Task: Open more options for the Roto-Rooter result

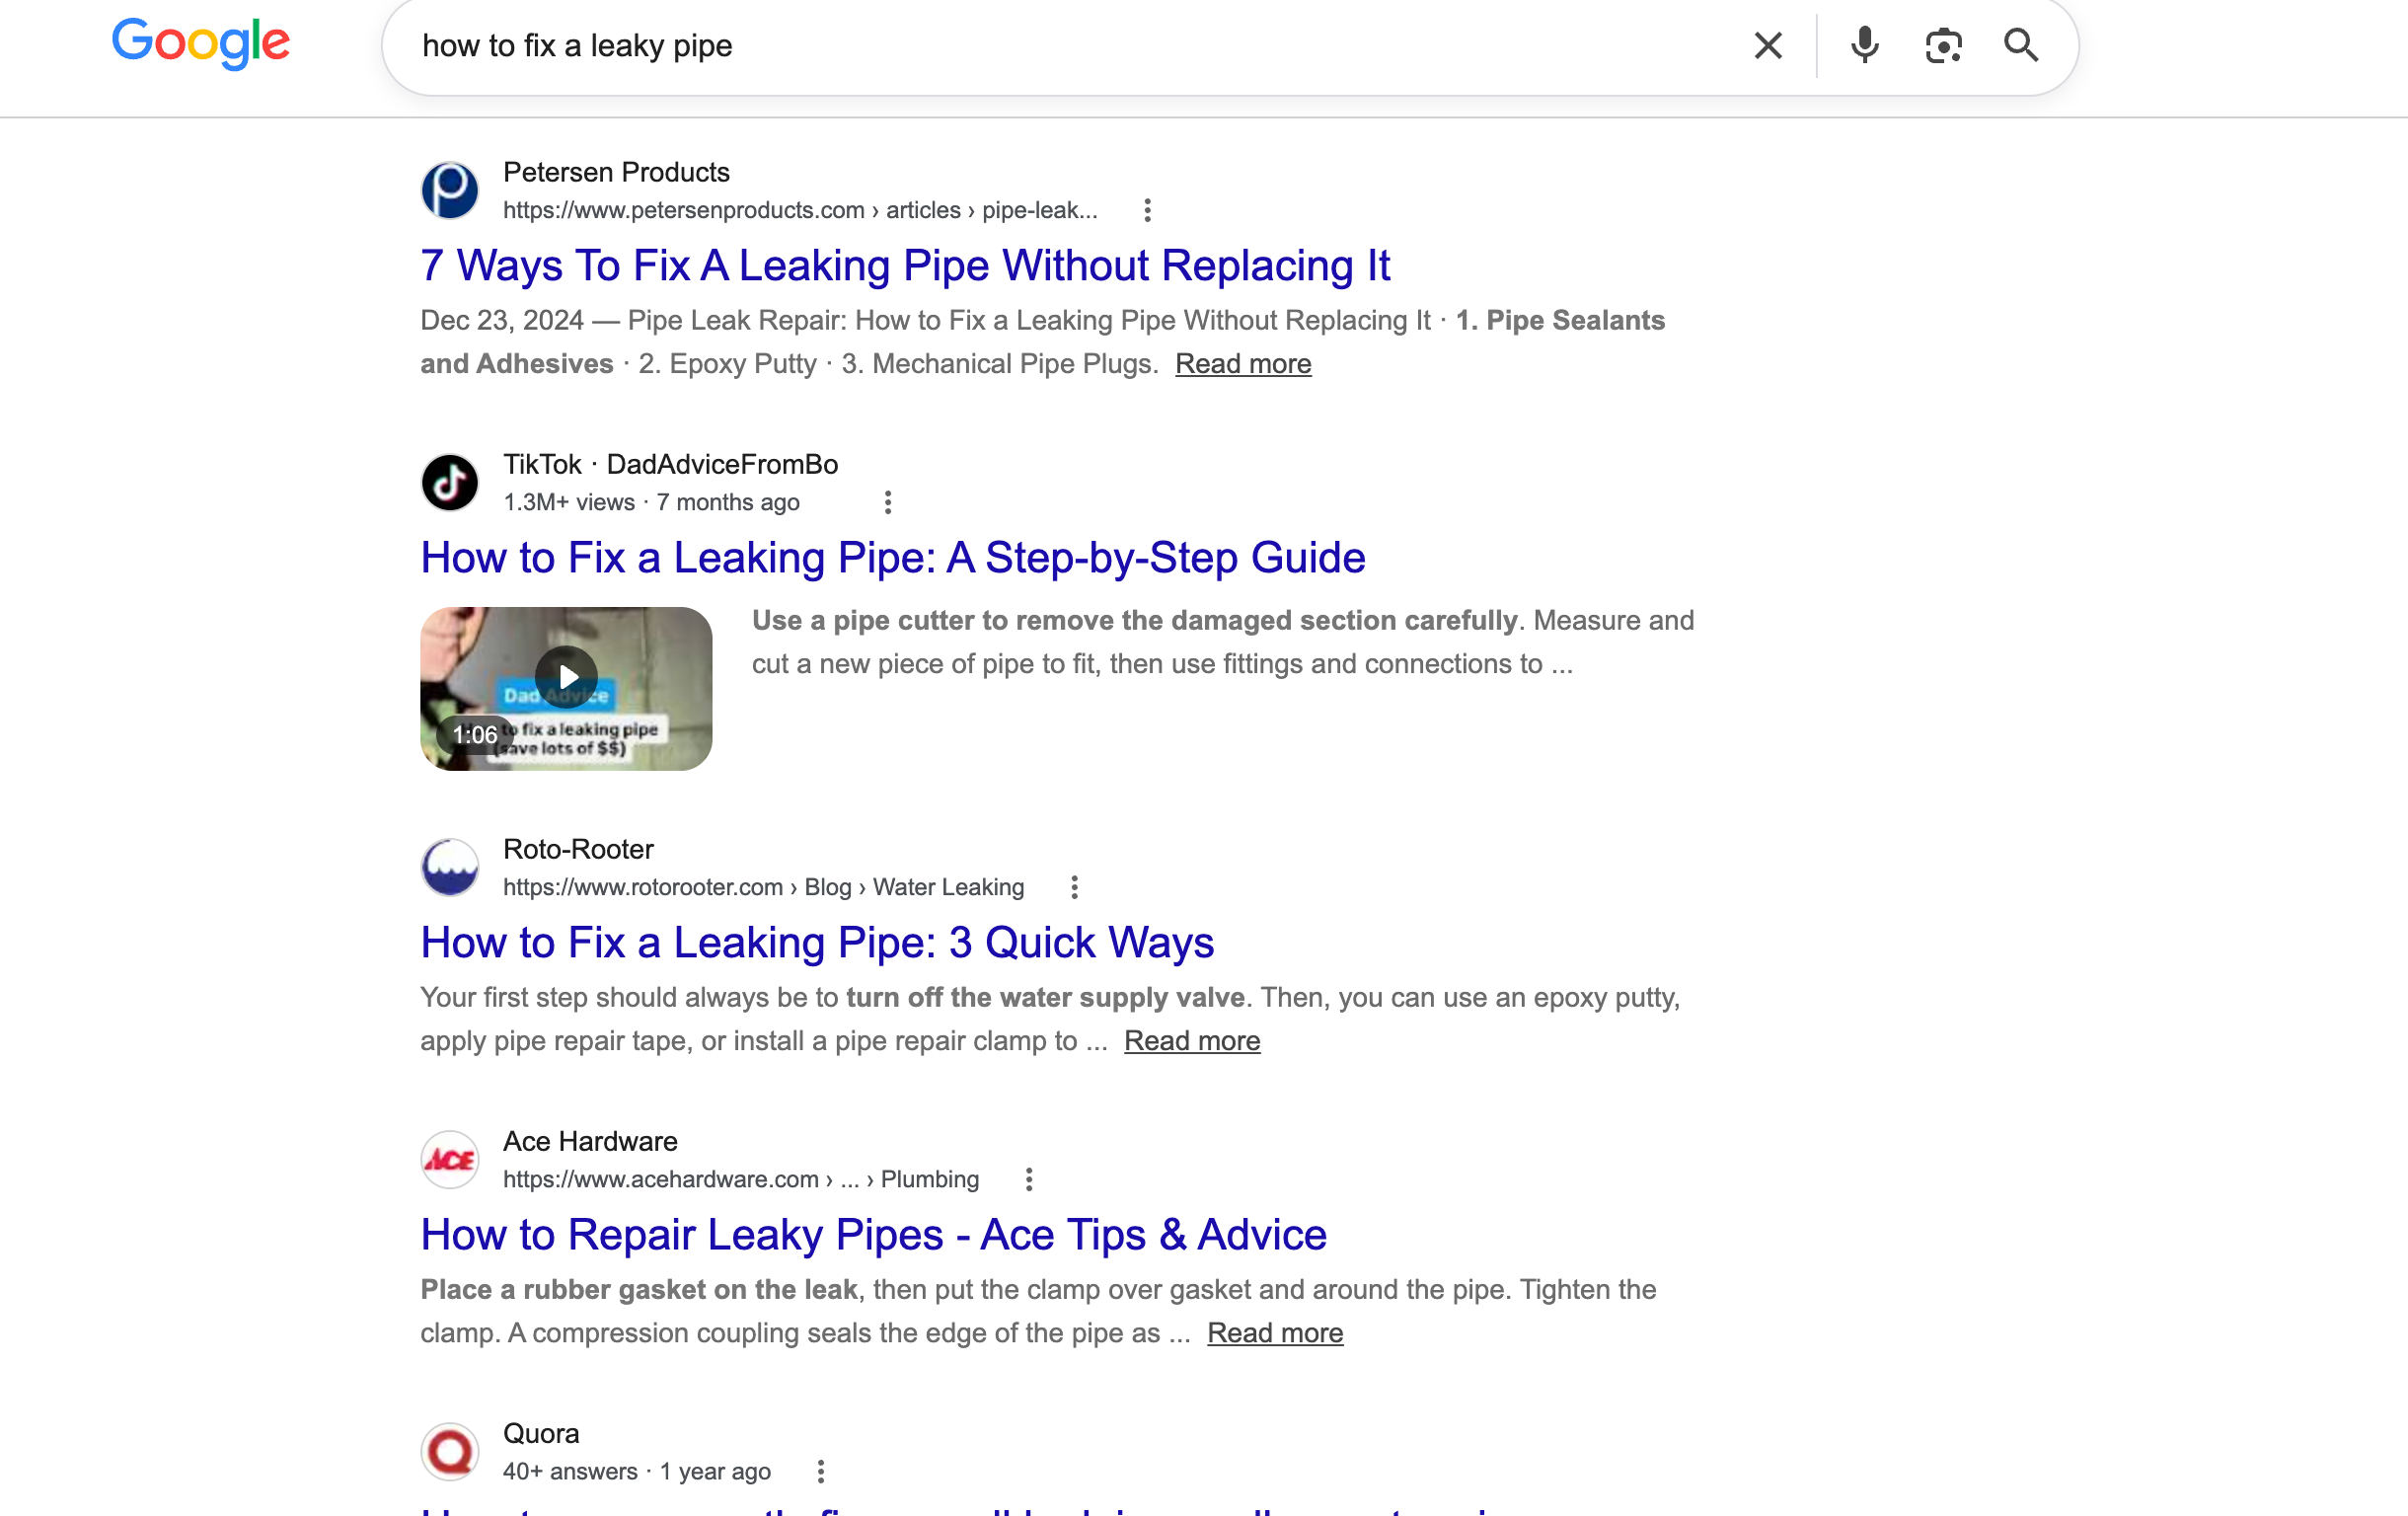Action: (x=1074, y=887)
